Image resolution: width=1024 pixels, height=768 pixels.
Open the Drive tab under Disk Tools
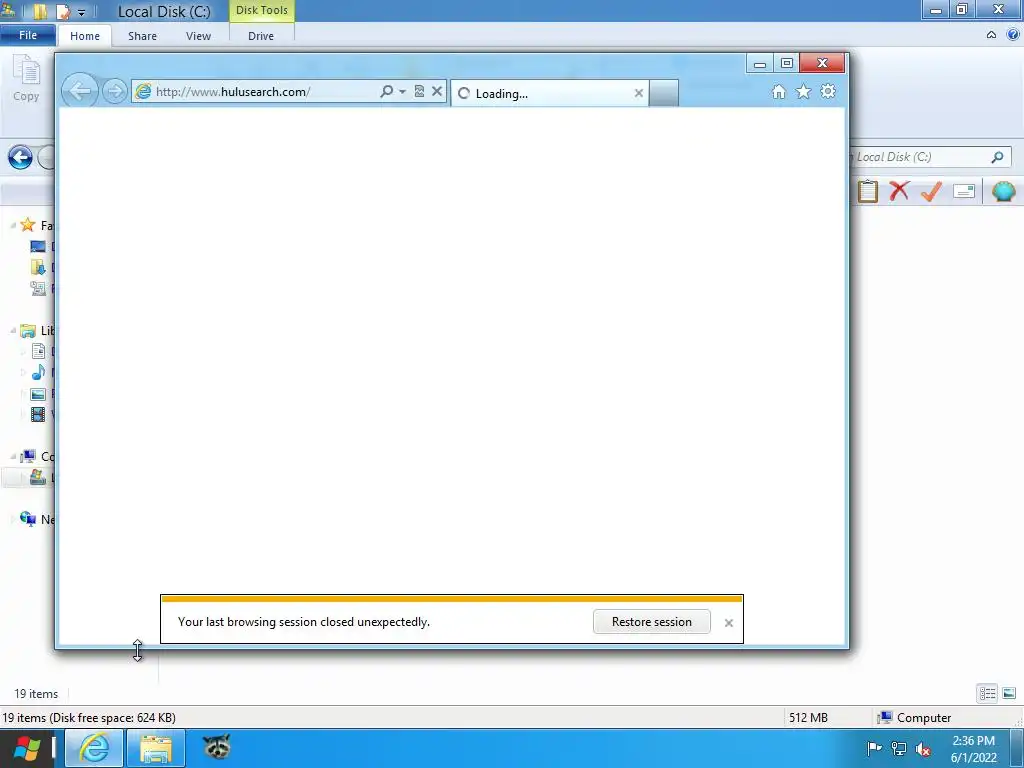[x=261, y=36]
